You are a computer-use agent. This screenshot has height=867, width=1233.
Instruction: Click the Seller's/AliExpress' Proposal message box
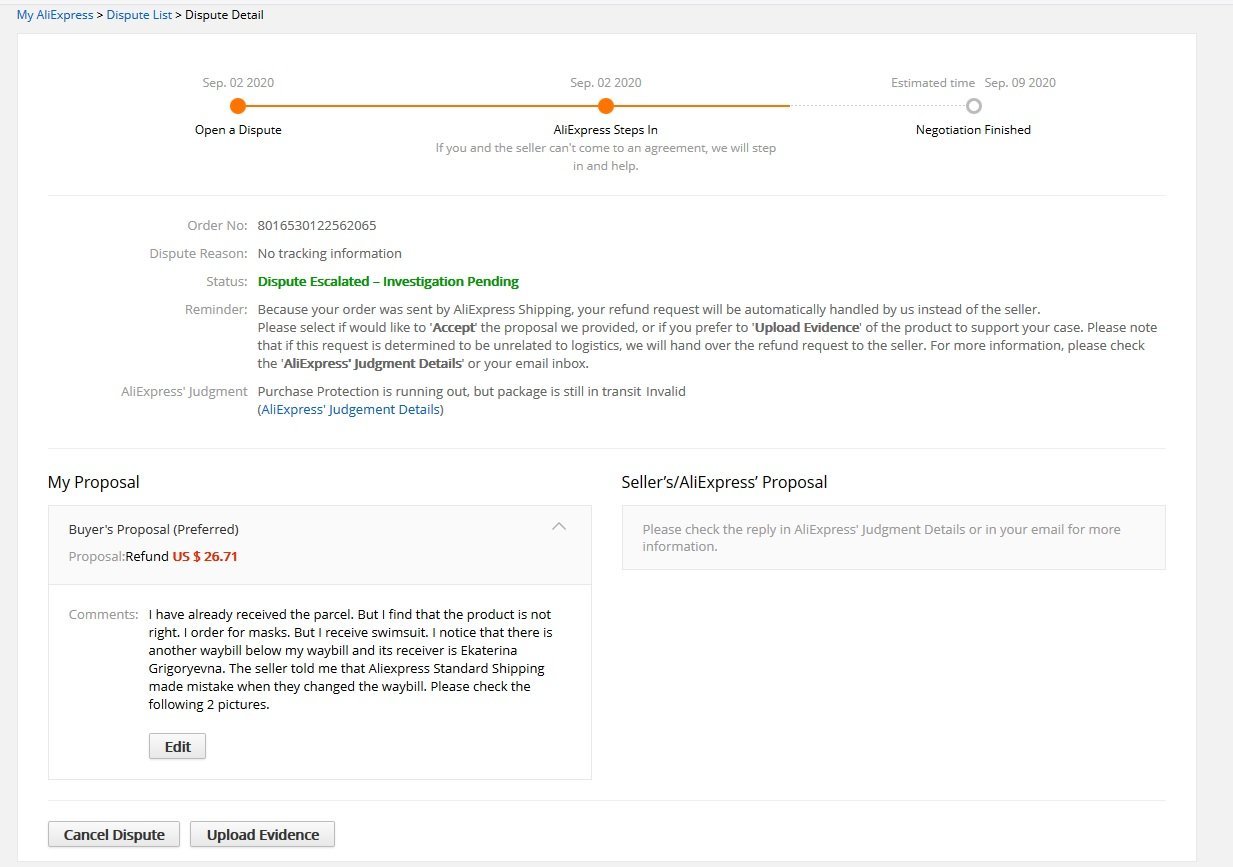[x=893, y=538]
